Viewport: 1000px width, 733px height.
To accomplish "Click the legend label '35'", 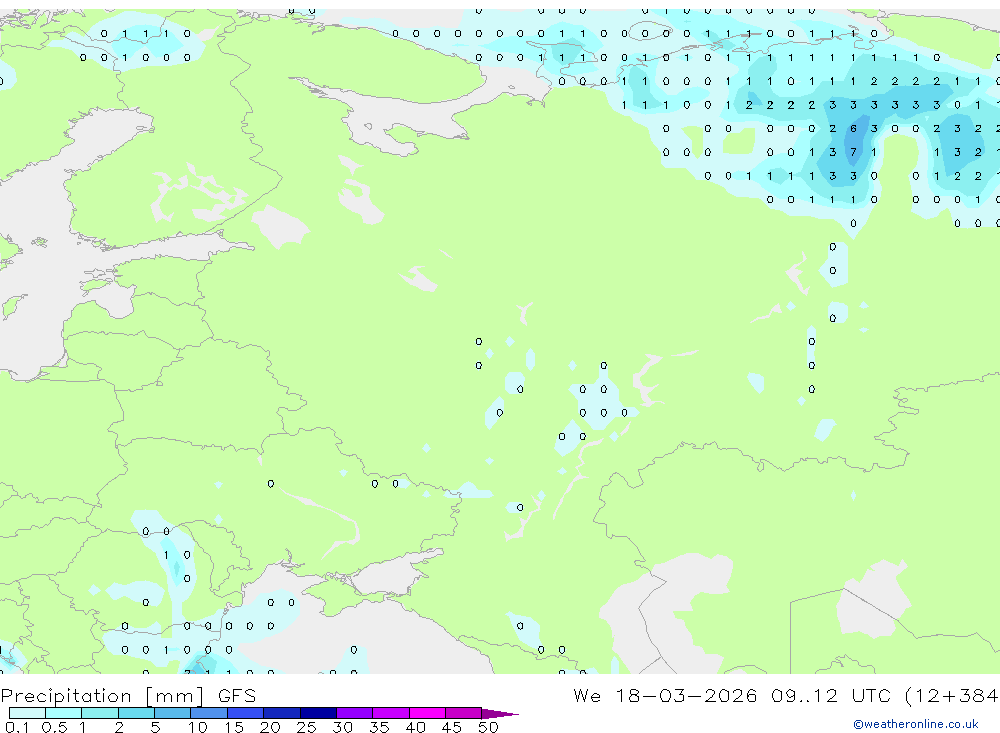I will [x=379, y=727].
